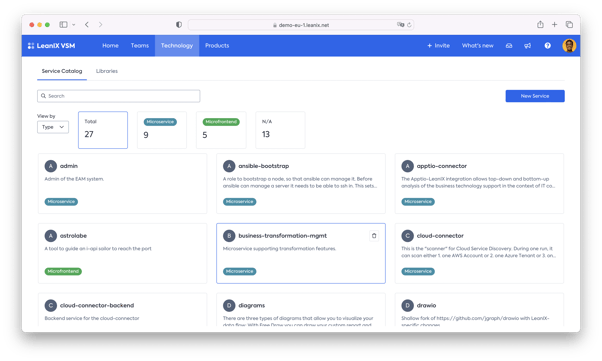Screen dimensions: 602x361
Task: Open the Technology menu item
Action: tap(177, 46)
